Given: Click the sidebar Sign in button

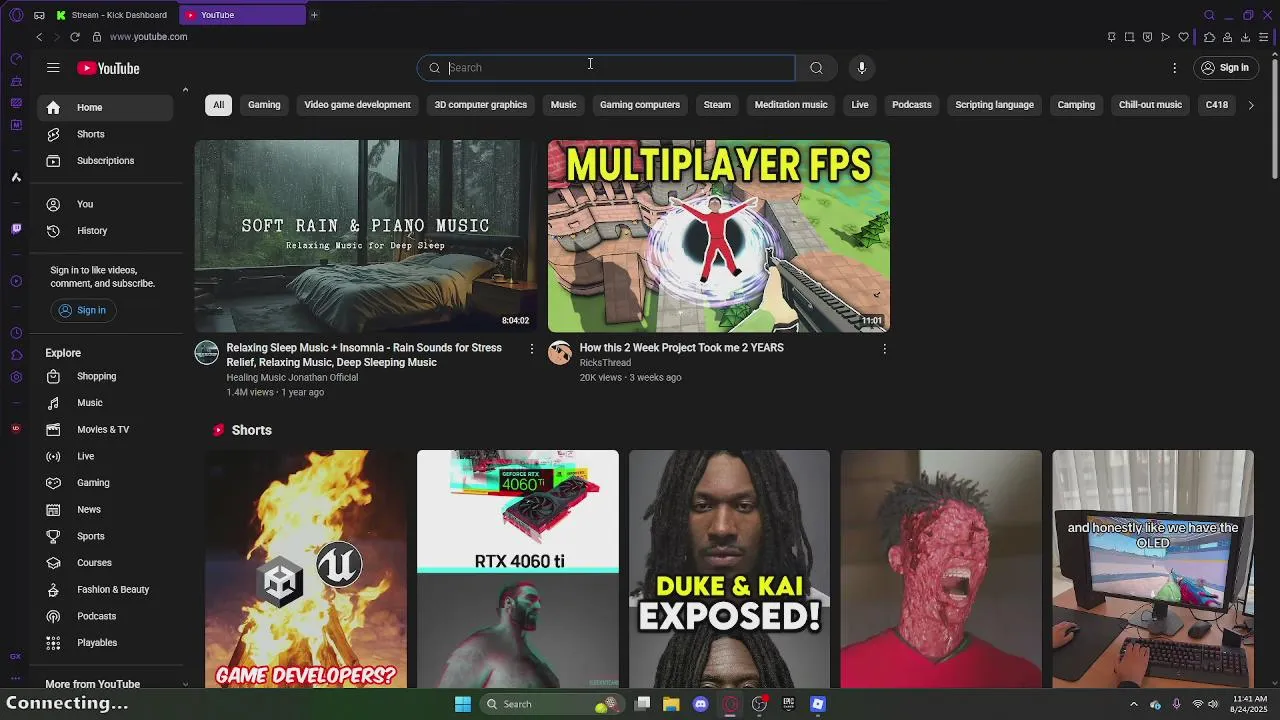Looking at the screenshot, I should (x=82, y=310).
